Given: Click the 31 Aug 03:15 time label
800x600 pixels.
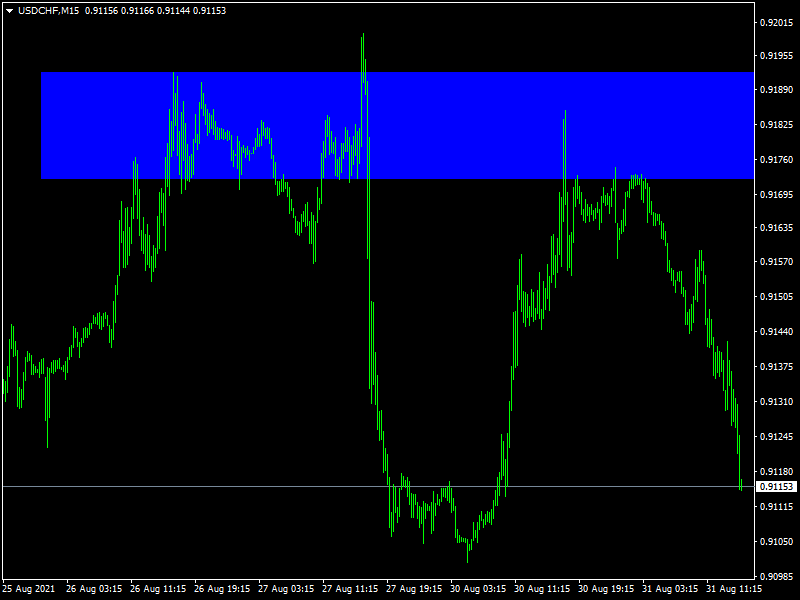Looking at the screenshot, I should coord(670,589).
